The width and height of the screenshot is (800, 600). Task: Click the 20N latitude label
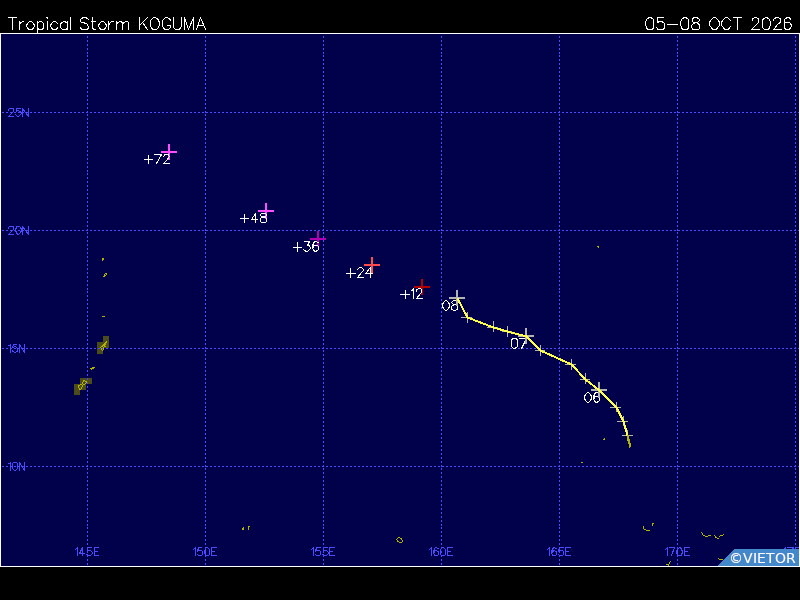pos(18,231)
